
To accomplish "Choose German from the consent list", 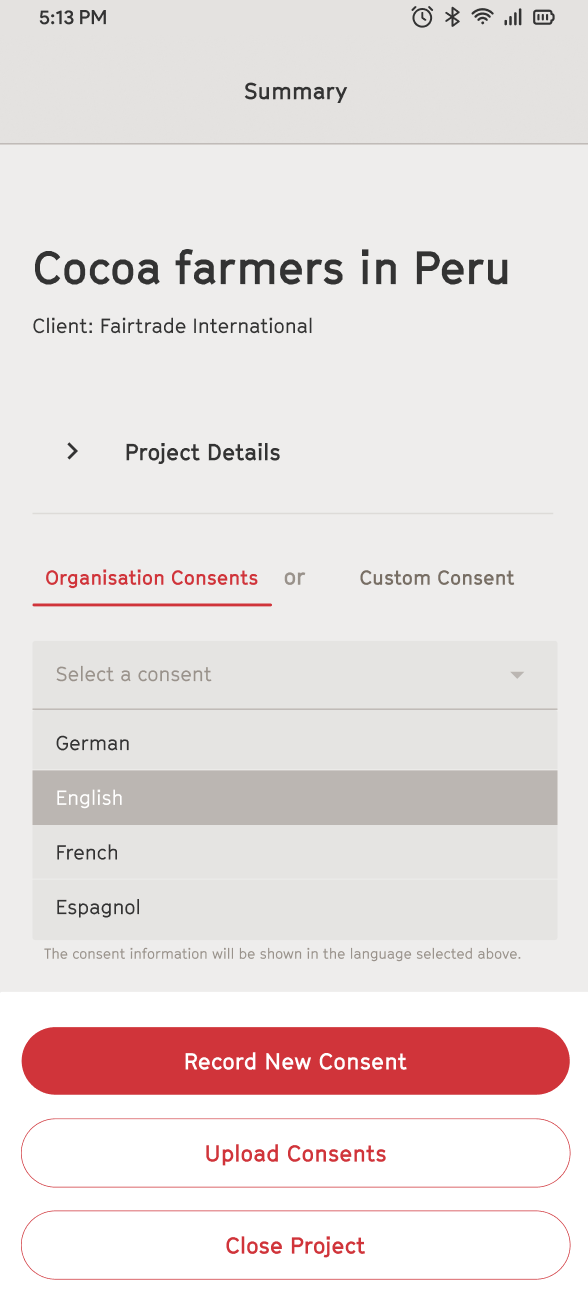I will pos(295,743).
